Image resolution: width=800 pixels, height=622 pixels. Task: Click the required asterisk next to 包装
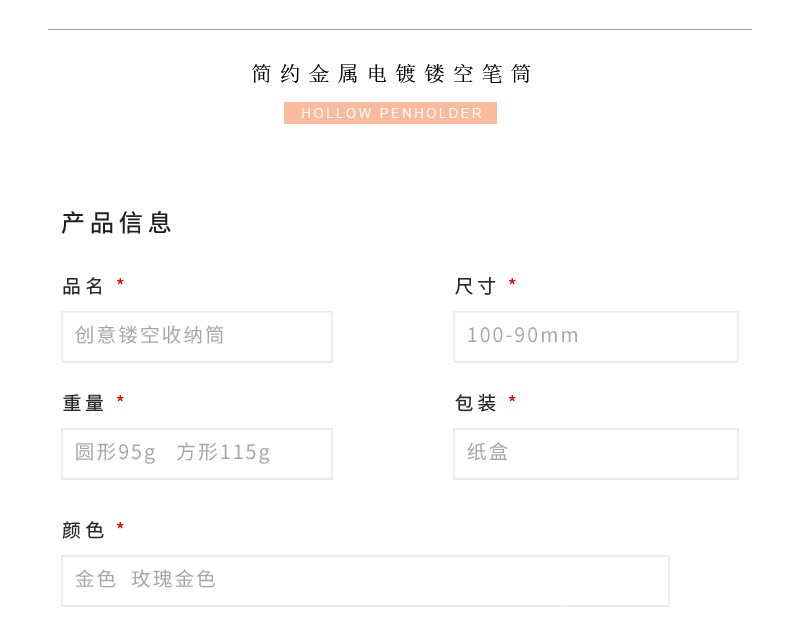click(x=512, y=399)
